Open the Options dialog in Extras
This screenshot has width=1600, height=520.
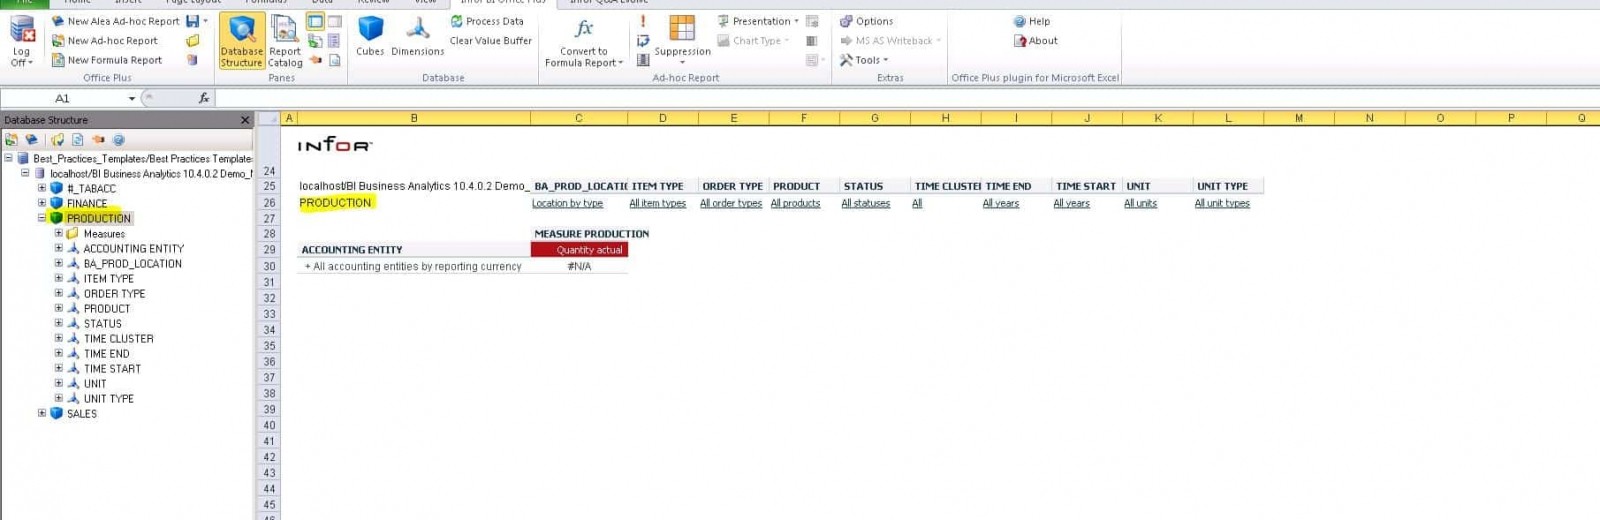pyautogui.click(x=866, y=21)
